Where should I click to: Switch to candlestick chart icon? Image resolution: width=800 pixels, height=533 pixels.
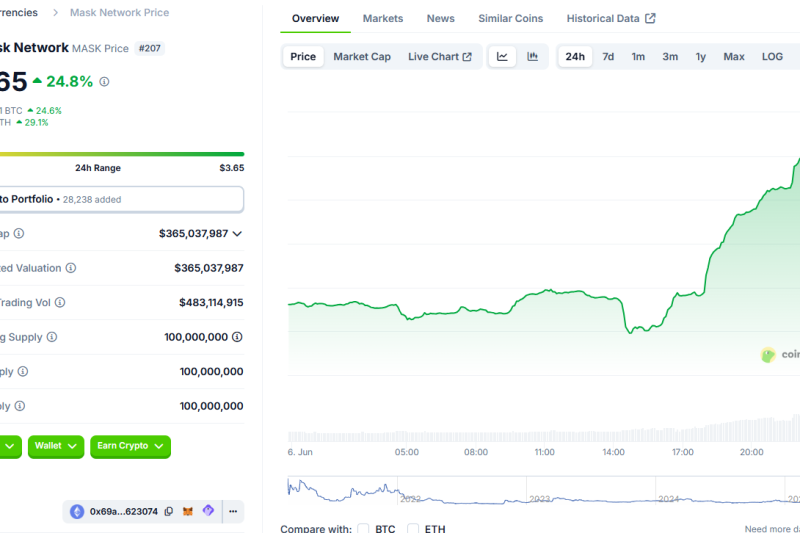coord(532,57)
